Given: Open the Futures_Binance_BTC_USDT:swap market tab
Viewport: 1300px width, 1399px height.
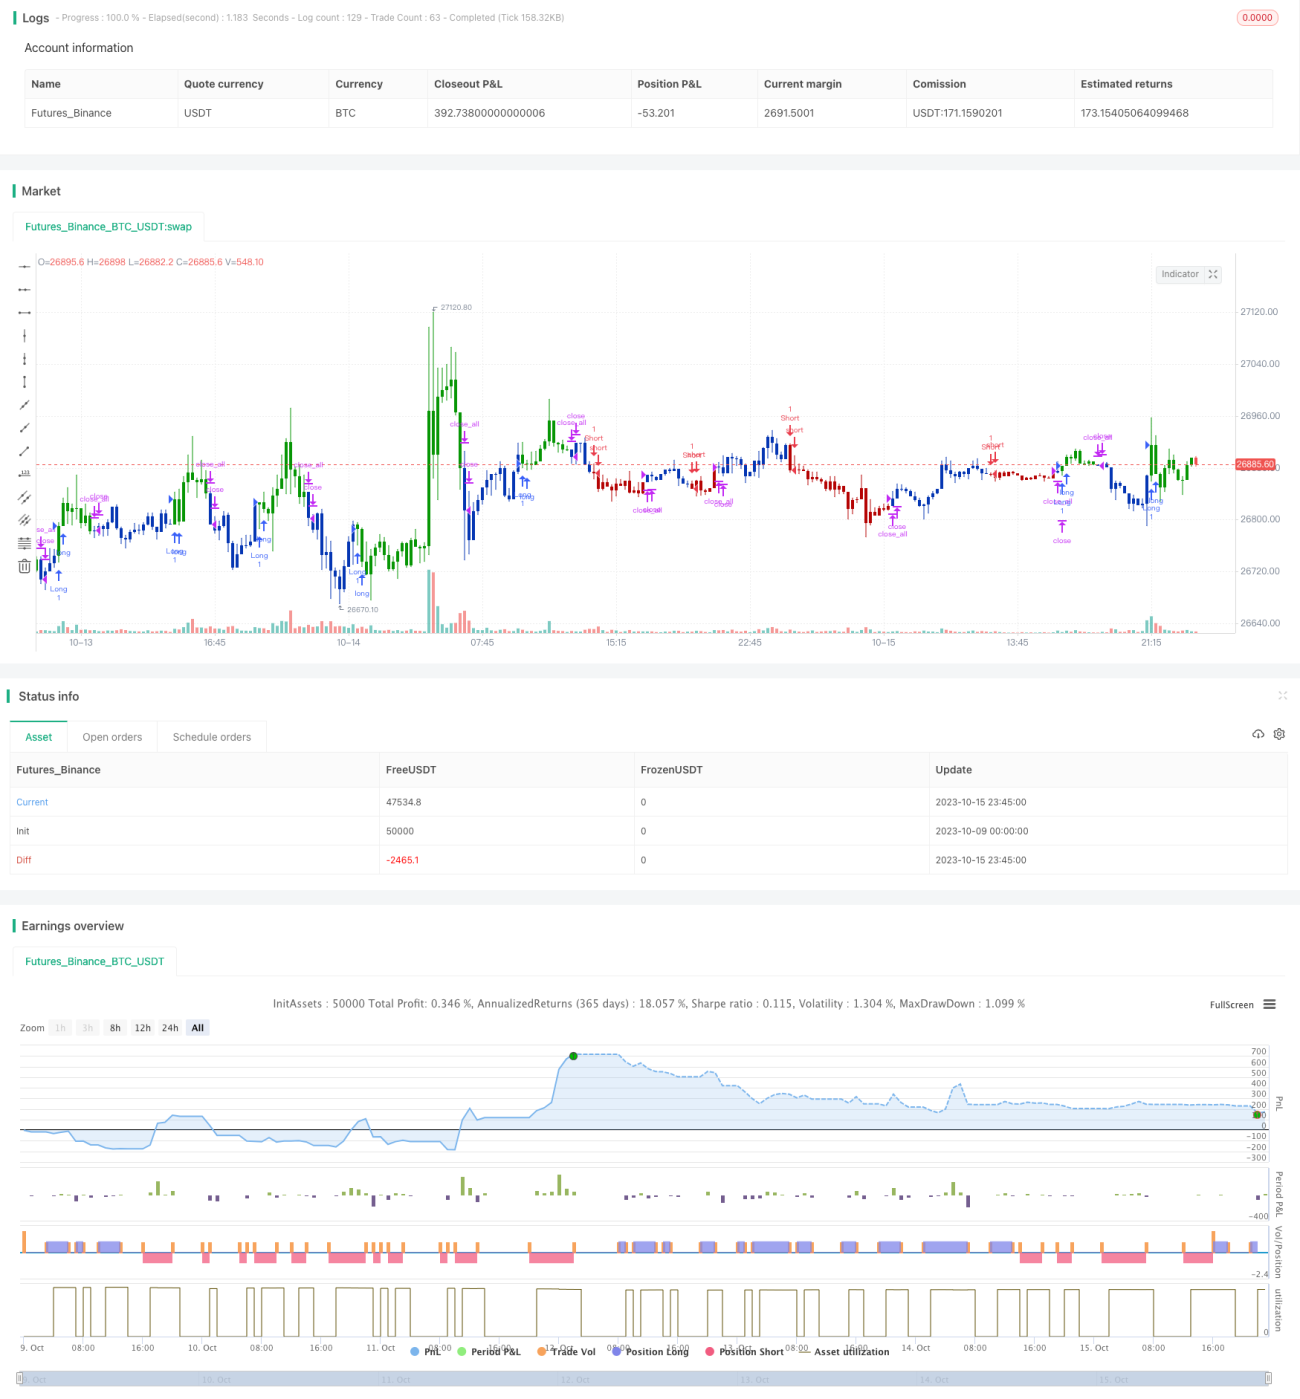Looking at the screenshot, I should [x=108, y=227].
